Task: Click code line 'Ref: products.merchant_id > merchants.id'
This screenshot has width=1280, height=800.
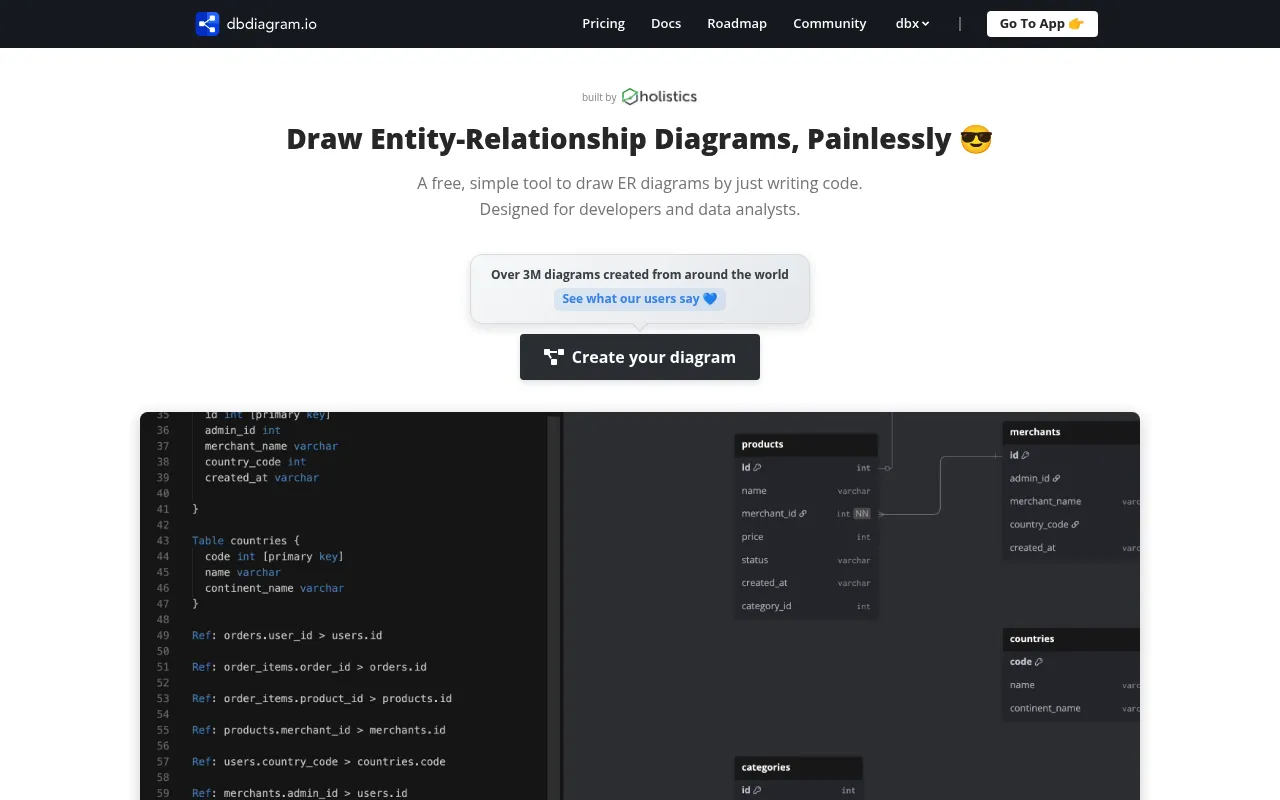Action: 319,730
